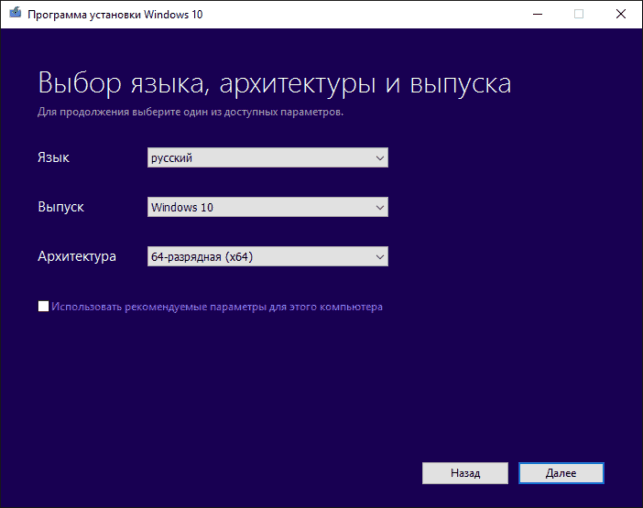
Task: Click the subtitle 'Для продолжения выберите один...'
Action: tap(190, 112)
